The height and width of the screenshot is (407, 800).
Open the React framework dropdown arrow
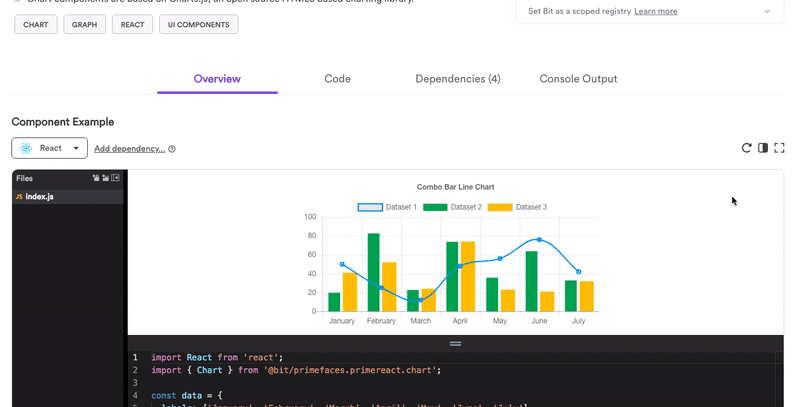[76, 148]
